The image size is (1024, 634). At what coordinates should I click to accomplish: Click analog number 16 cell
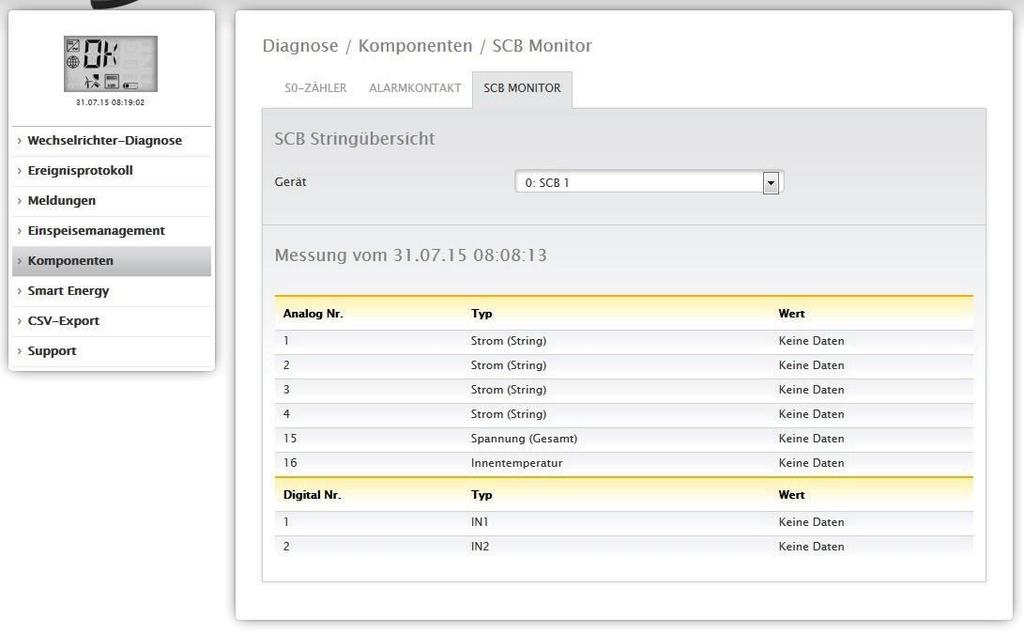tap(290, 463)
